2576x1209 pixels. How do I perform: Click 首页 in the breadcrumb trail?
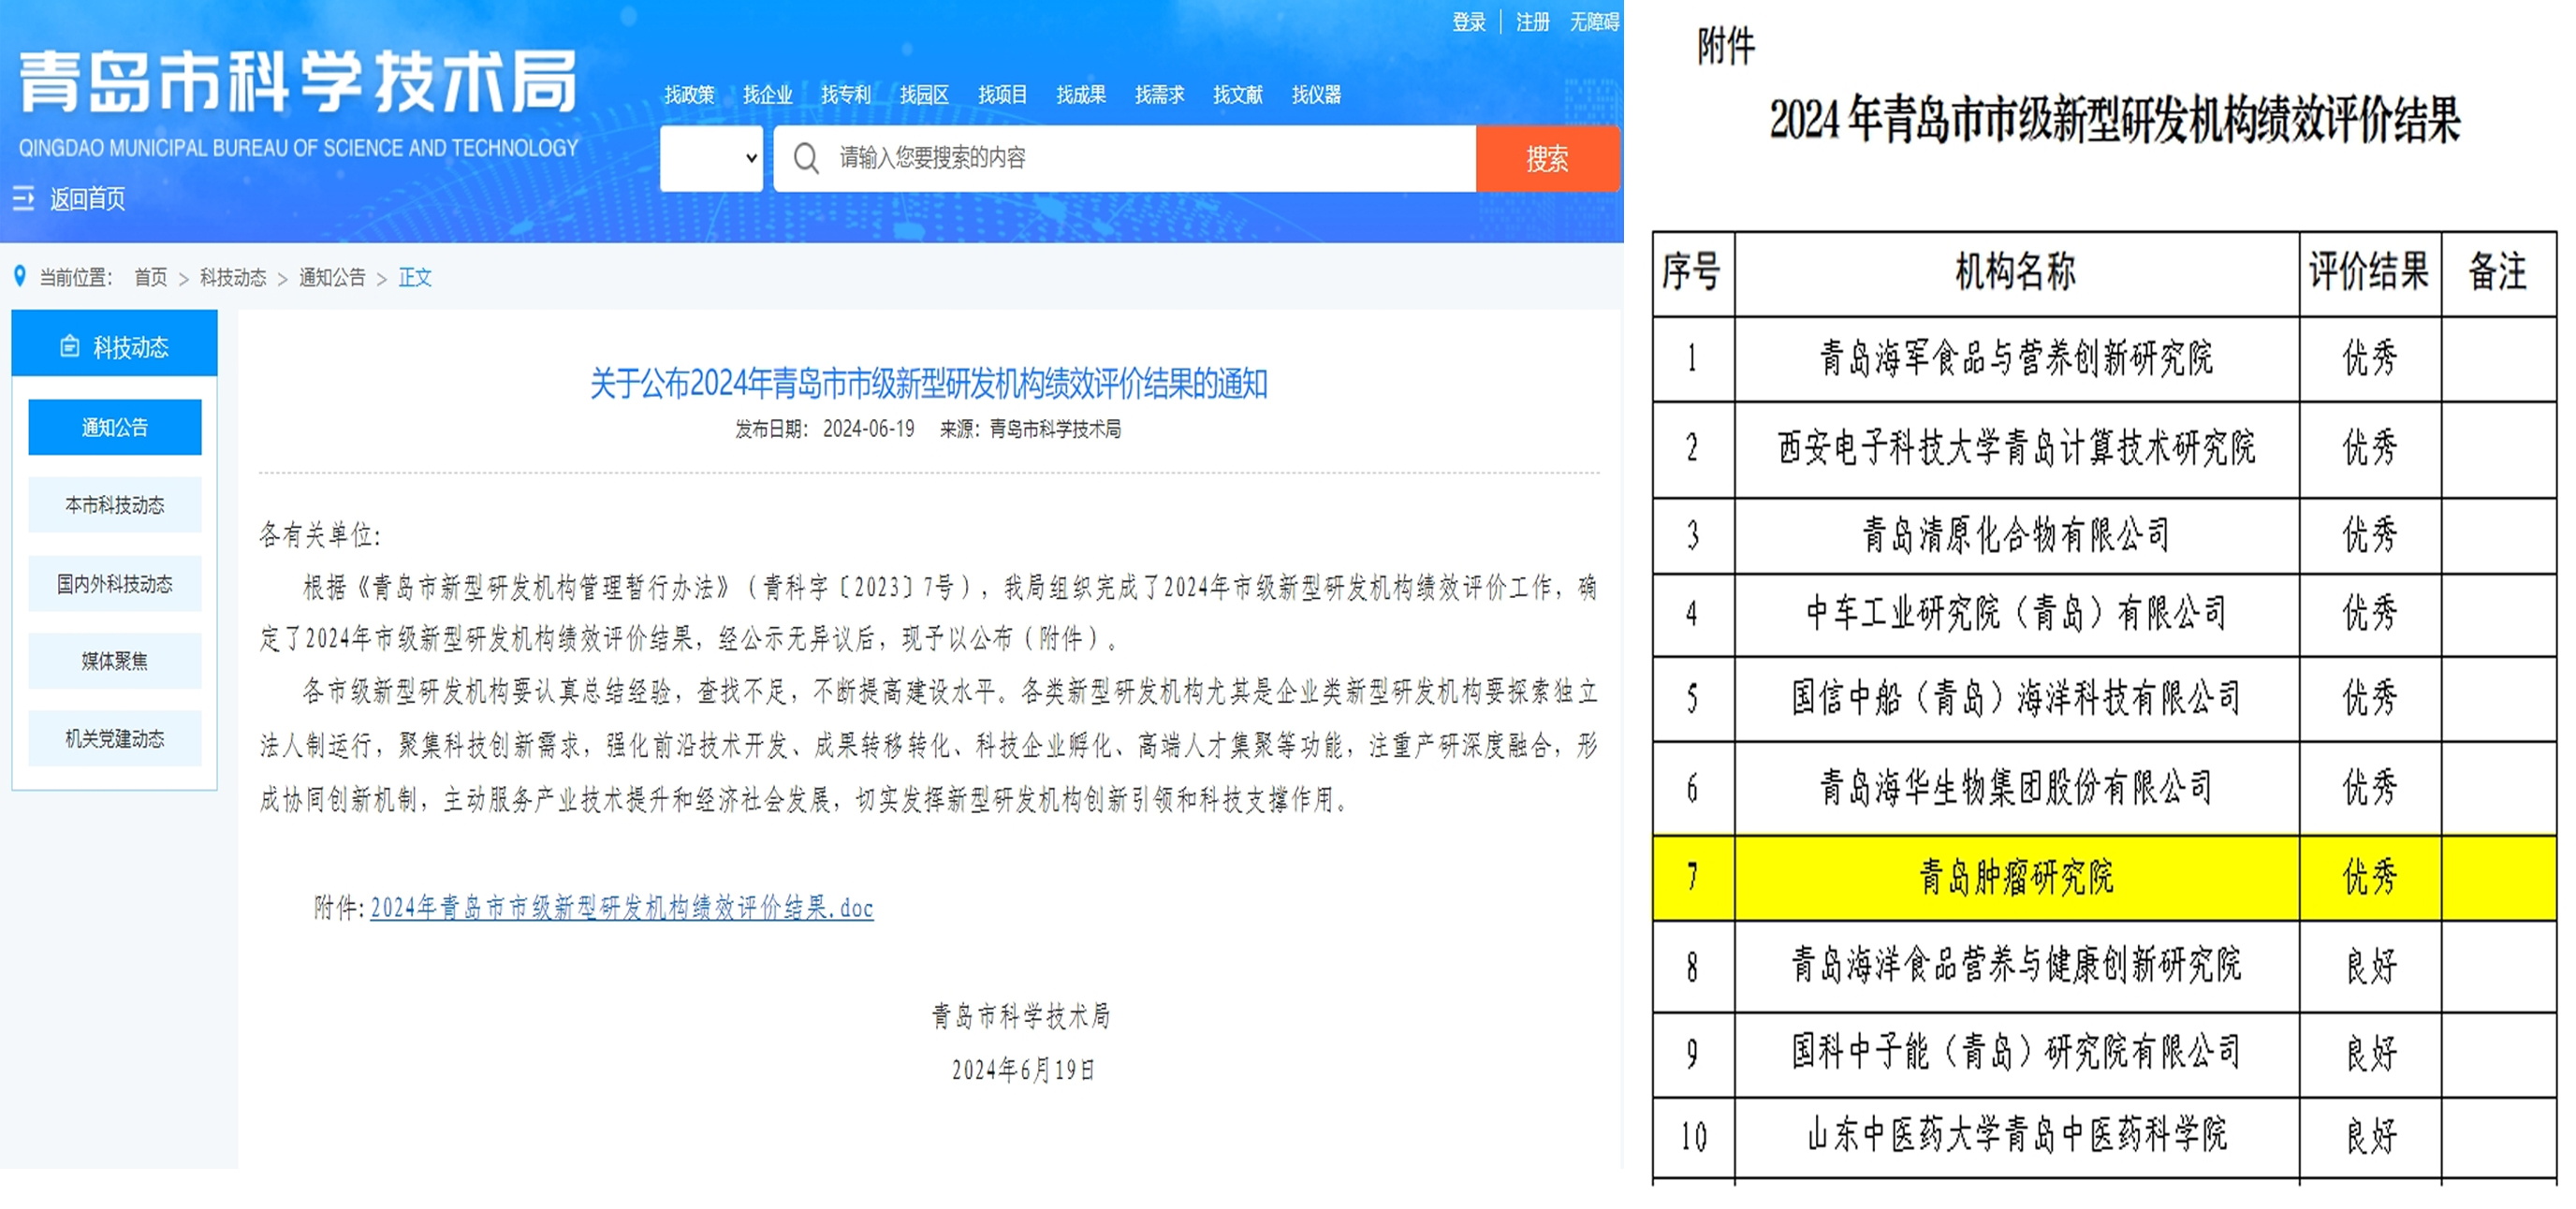pos(151,277)
